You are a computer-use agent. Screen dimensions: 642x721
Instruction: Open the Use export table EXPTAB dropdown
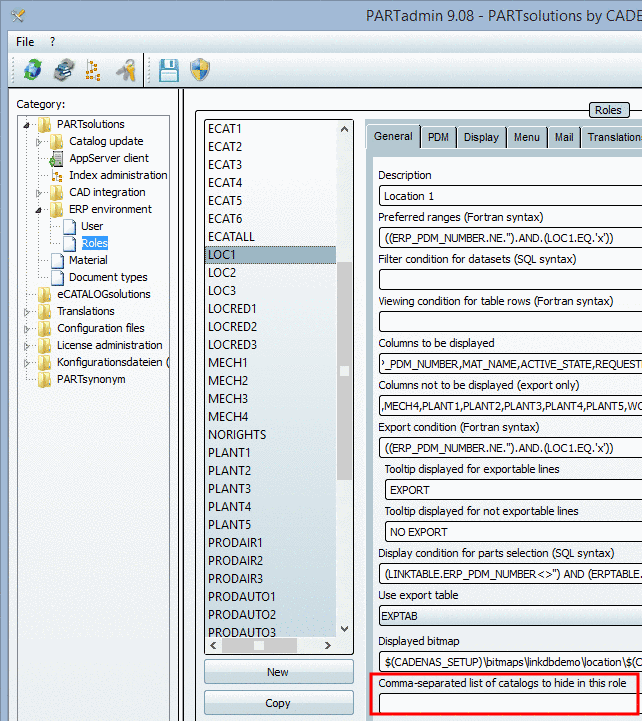point(510,616)
